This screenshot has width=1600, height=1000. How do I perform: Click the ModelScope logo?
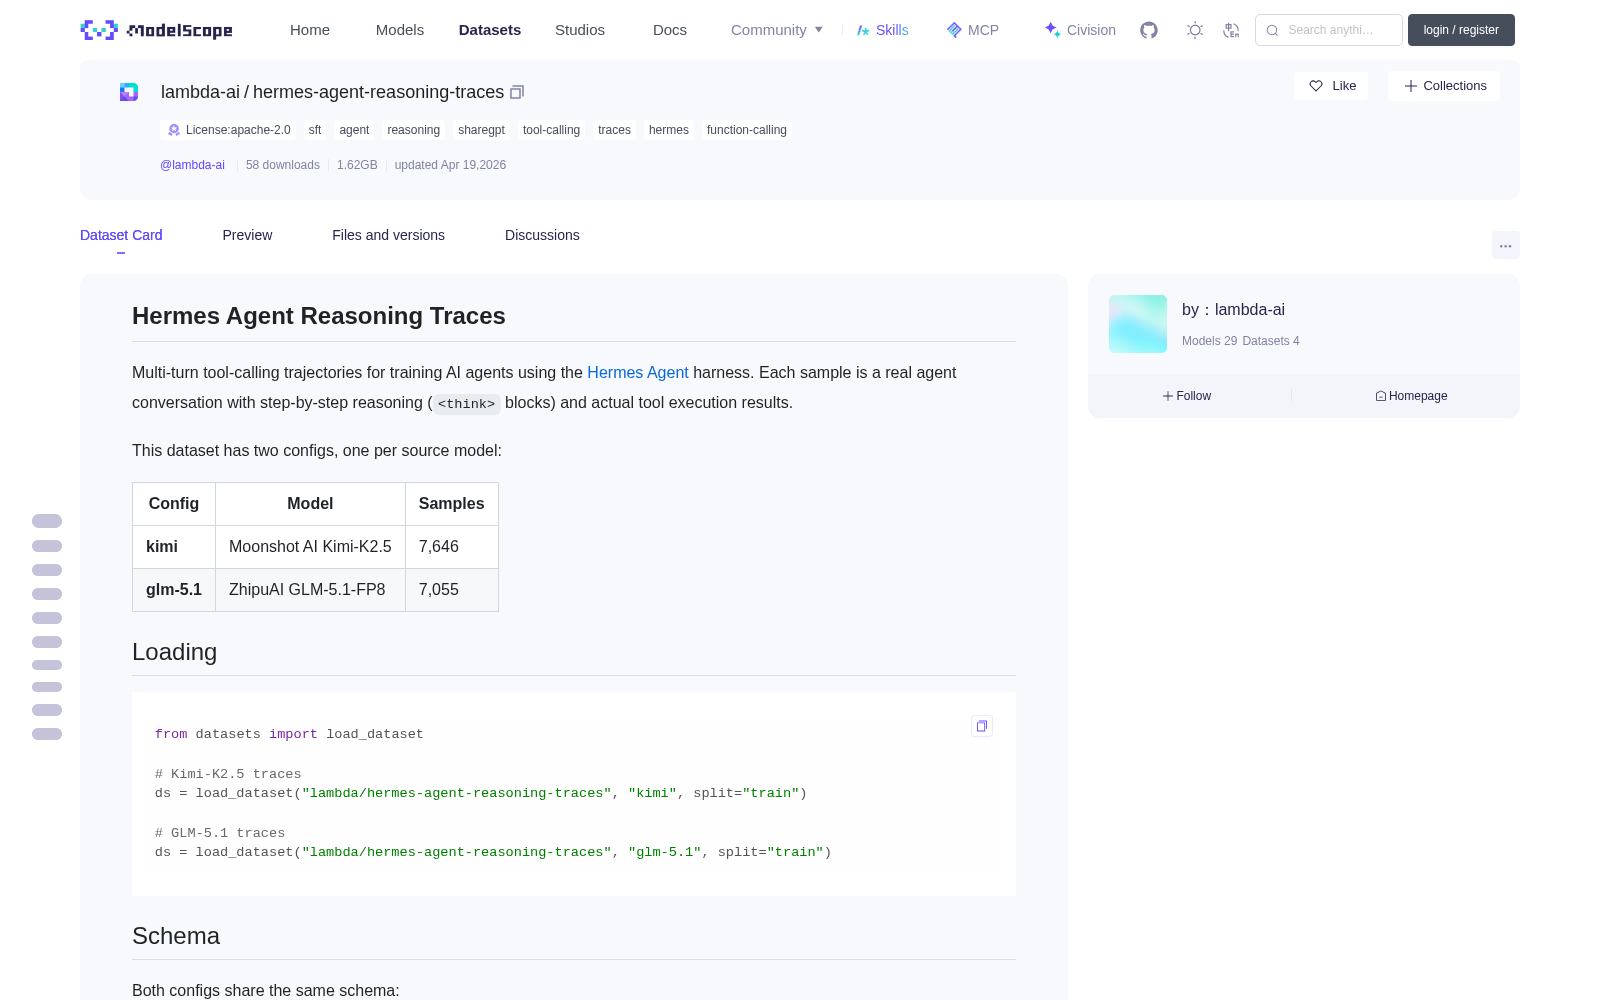click(156, 30)
